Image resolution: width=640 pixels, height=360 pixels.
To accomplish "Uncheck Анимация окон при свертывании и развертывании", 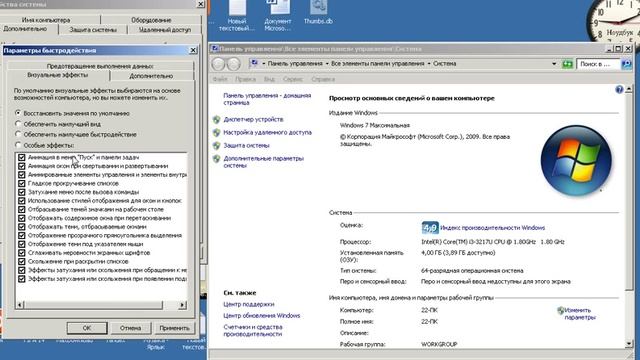I will coord(22,166).
